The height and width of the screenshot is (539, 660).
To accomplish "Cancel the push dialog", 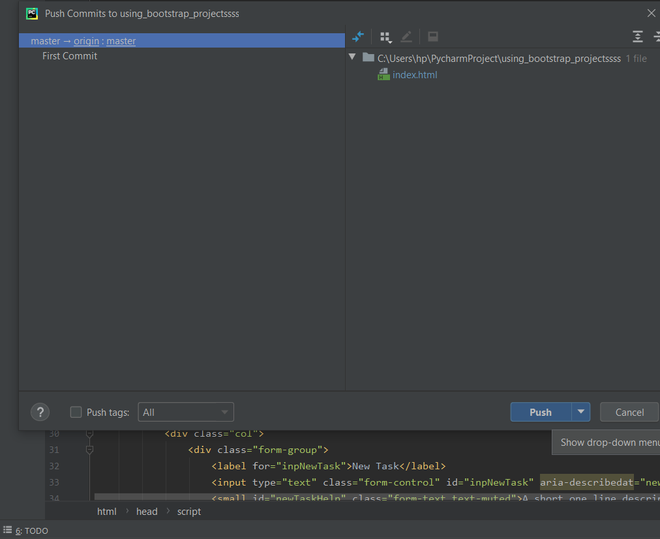I will pyautogui.click(x=629, y=412).
